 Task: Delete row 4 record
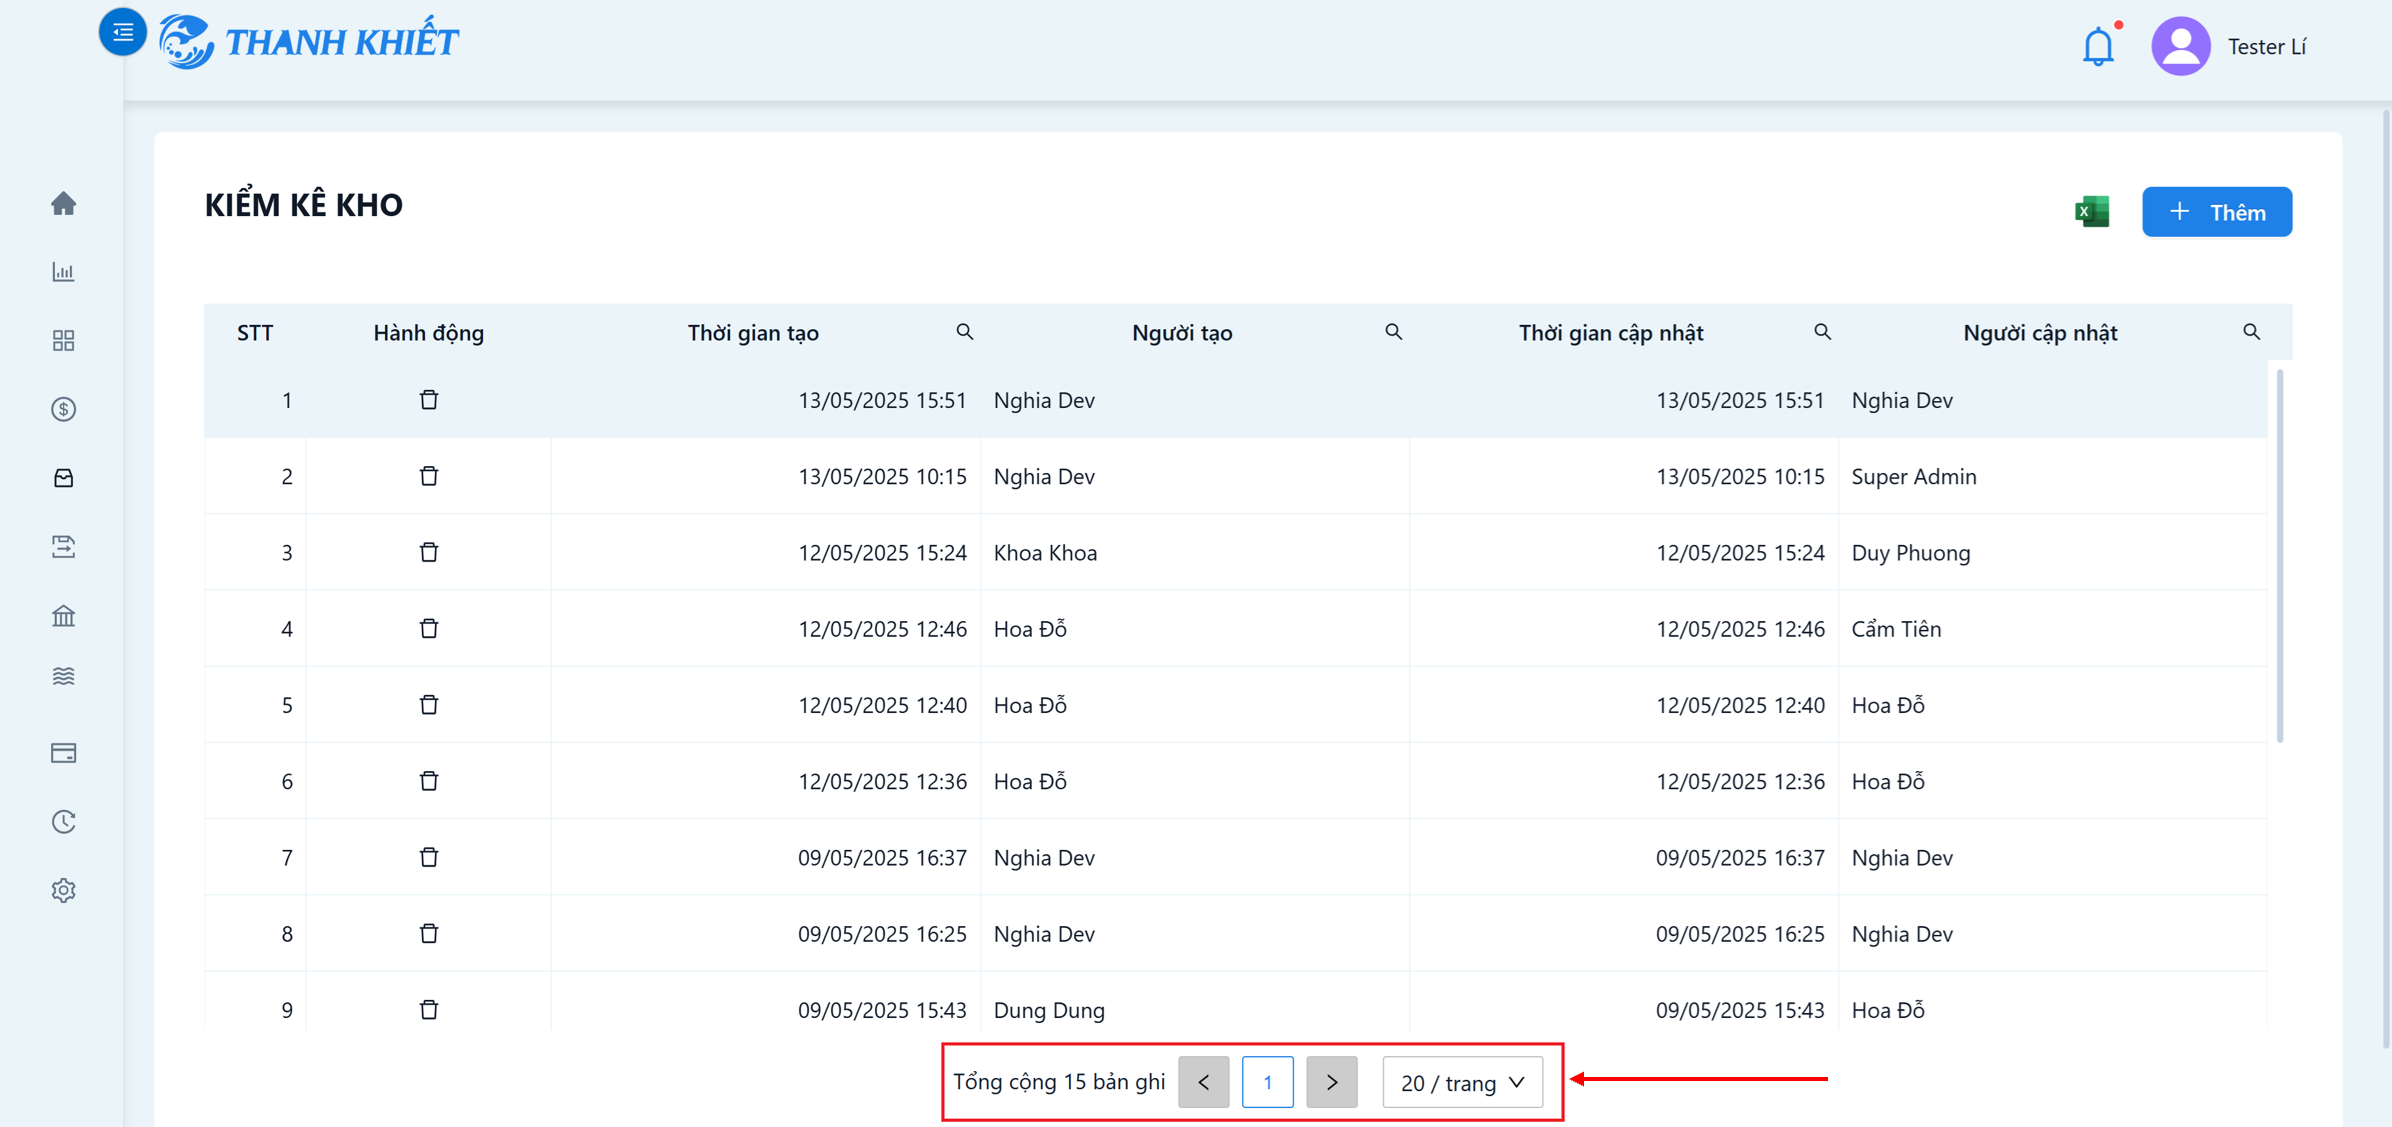click(x=429, y=629)
